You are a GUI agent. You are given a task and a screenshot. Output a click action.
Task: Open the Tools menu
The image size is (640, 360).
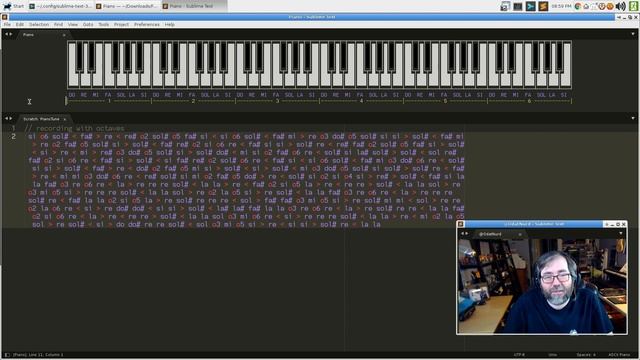click(104, 24)
